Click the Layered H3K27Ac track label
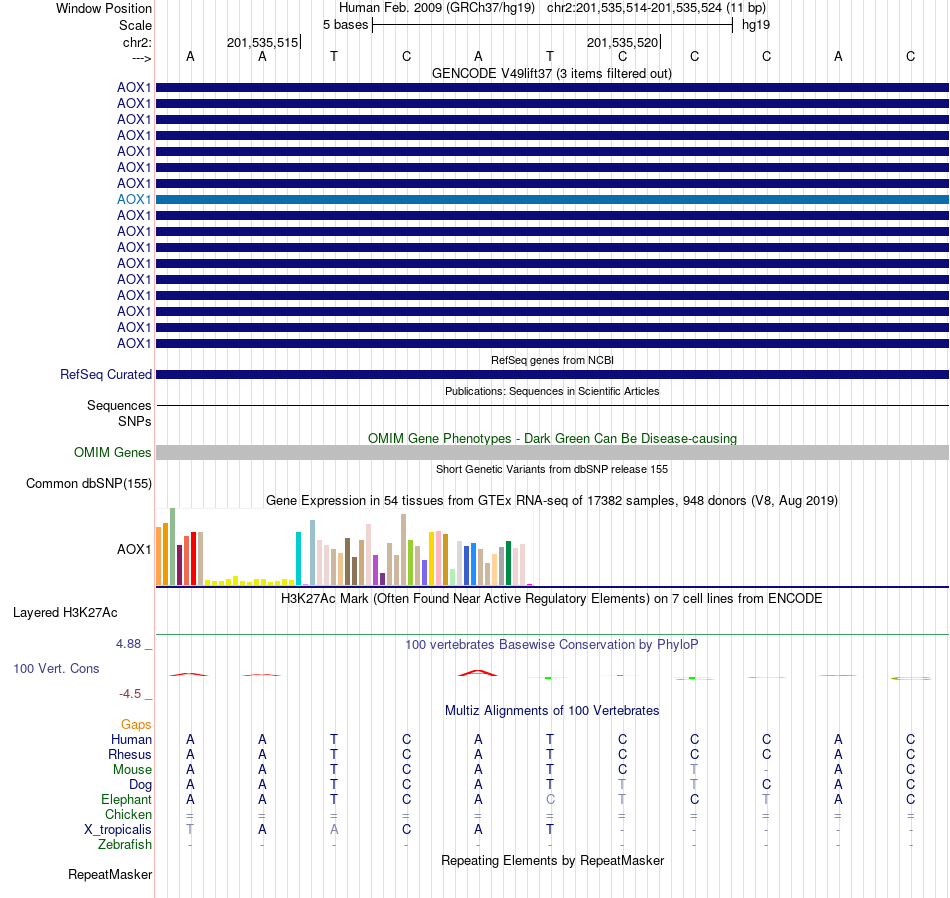The image size is (950, 898). point(65,613)
